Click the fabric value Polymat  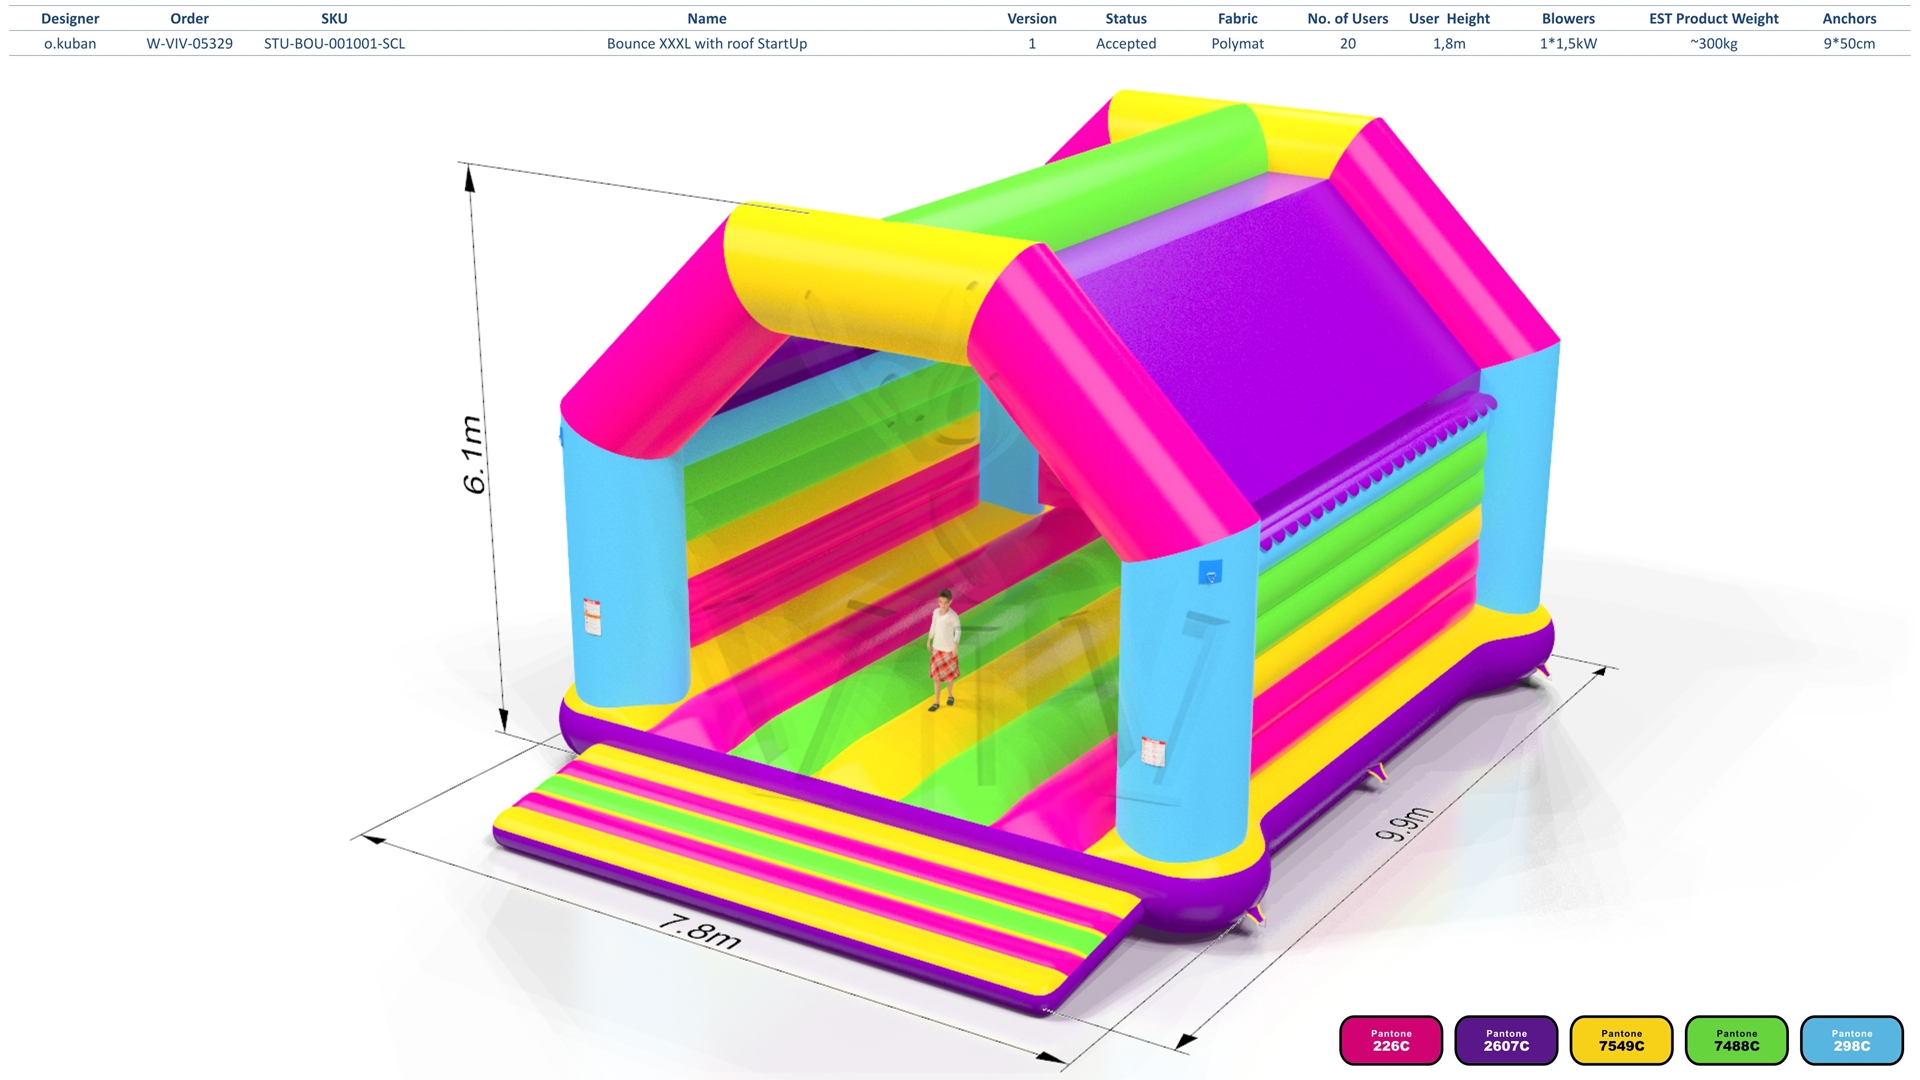(1238, 43)
